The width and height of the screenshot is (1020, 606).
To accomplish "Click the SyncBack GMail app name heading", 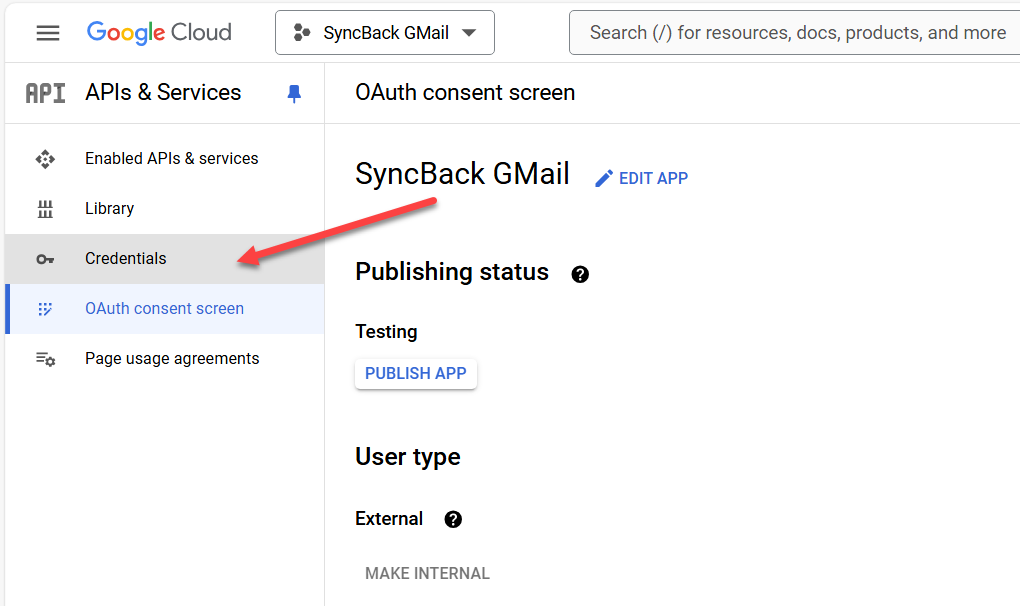I will point(463,174).
